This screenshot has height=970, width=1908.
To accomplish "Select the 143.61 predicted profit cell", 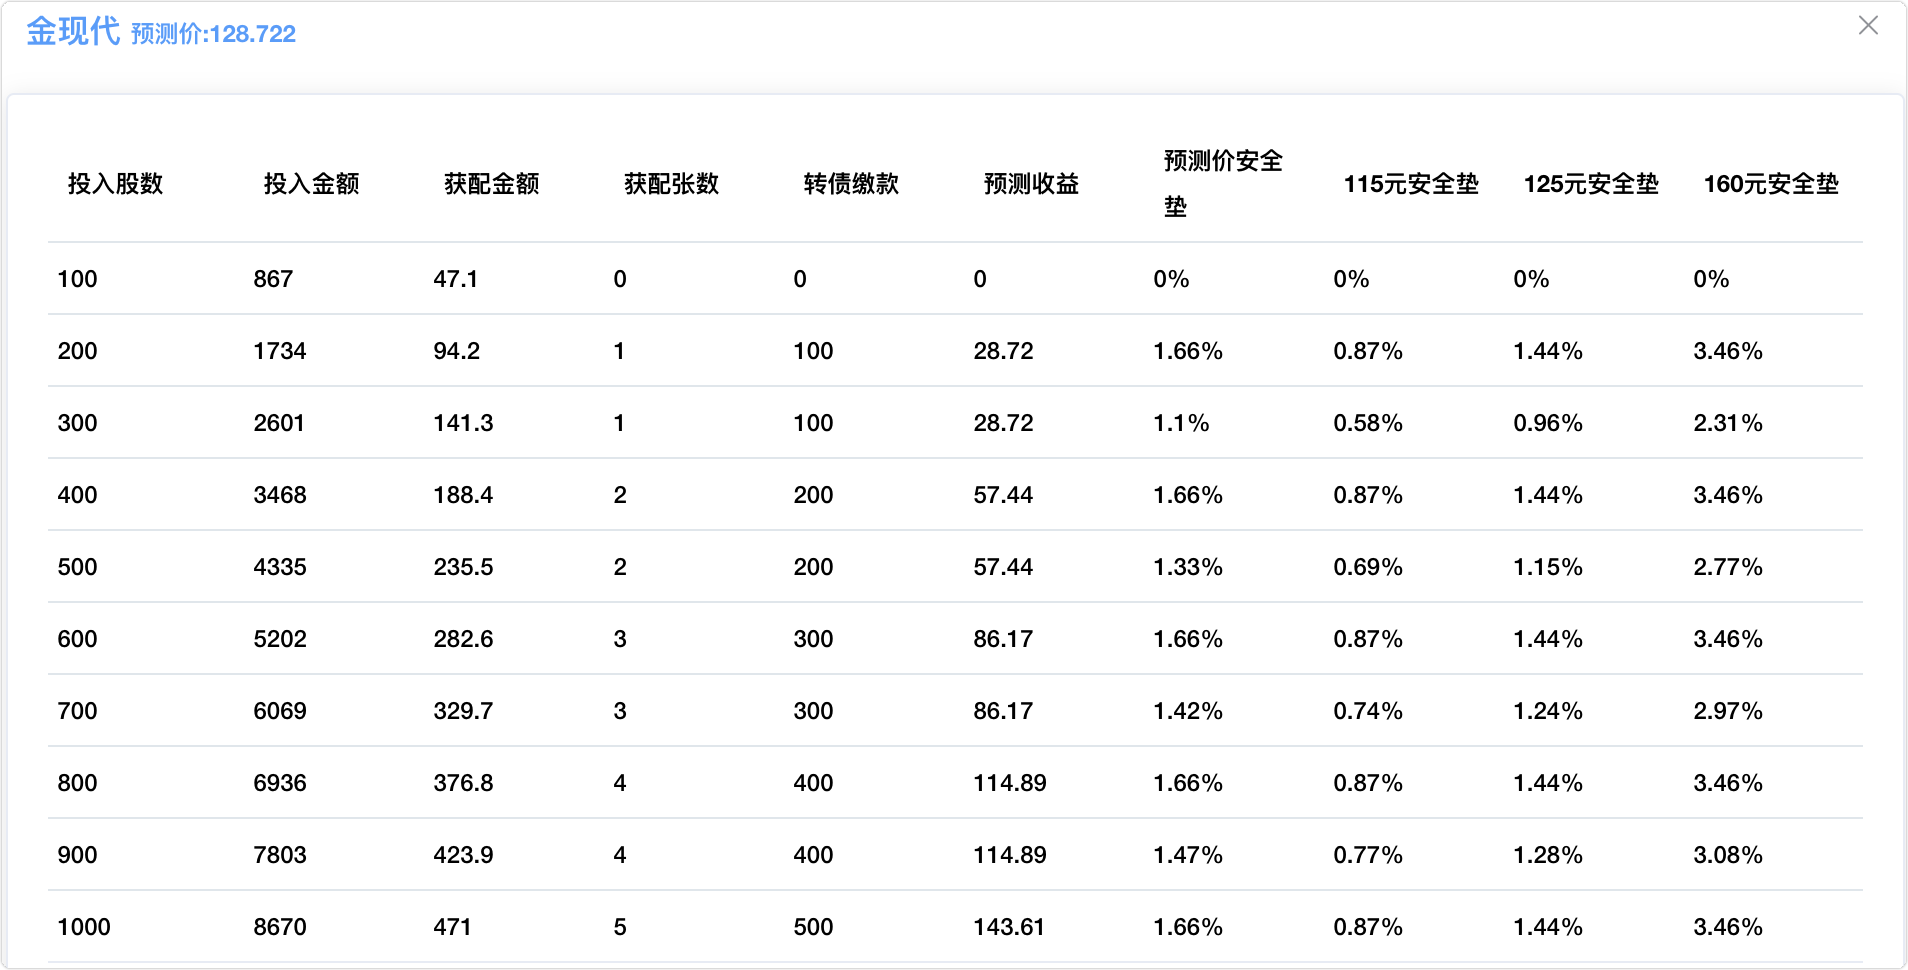I will 1008,927.
